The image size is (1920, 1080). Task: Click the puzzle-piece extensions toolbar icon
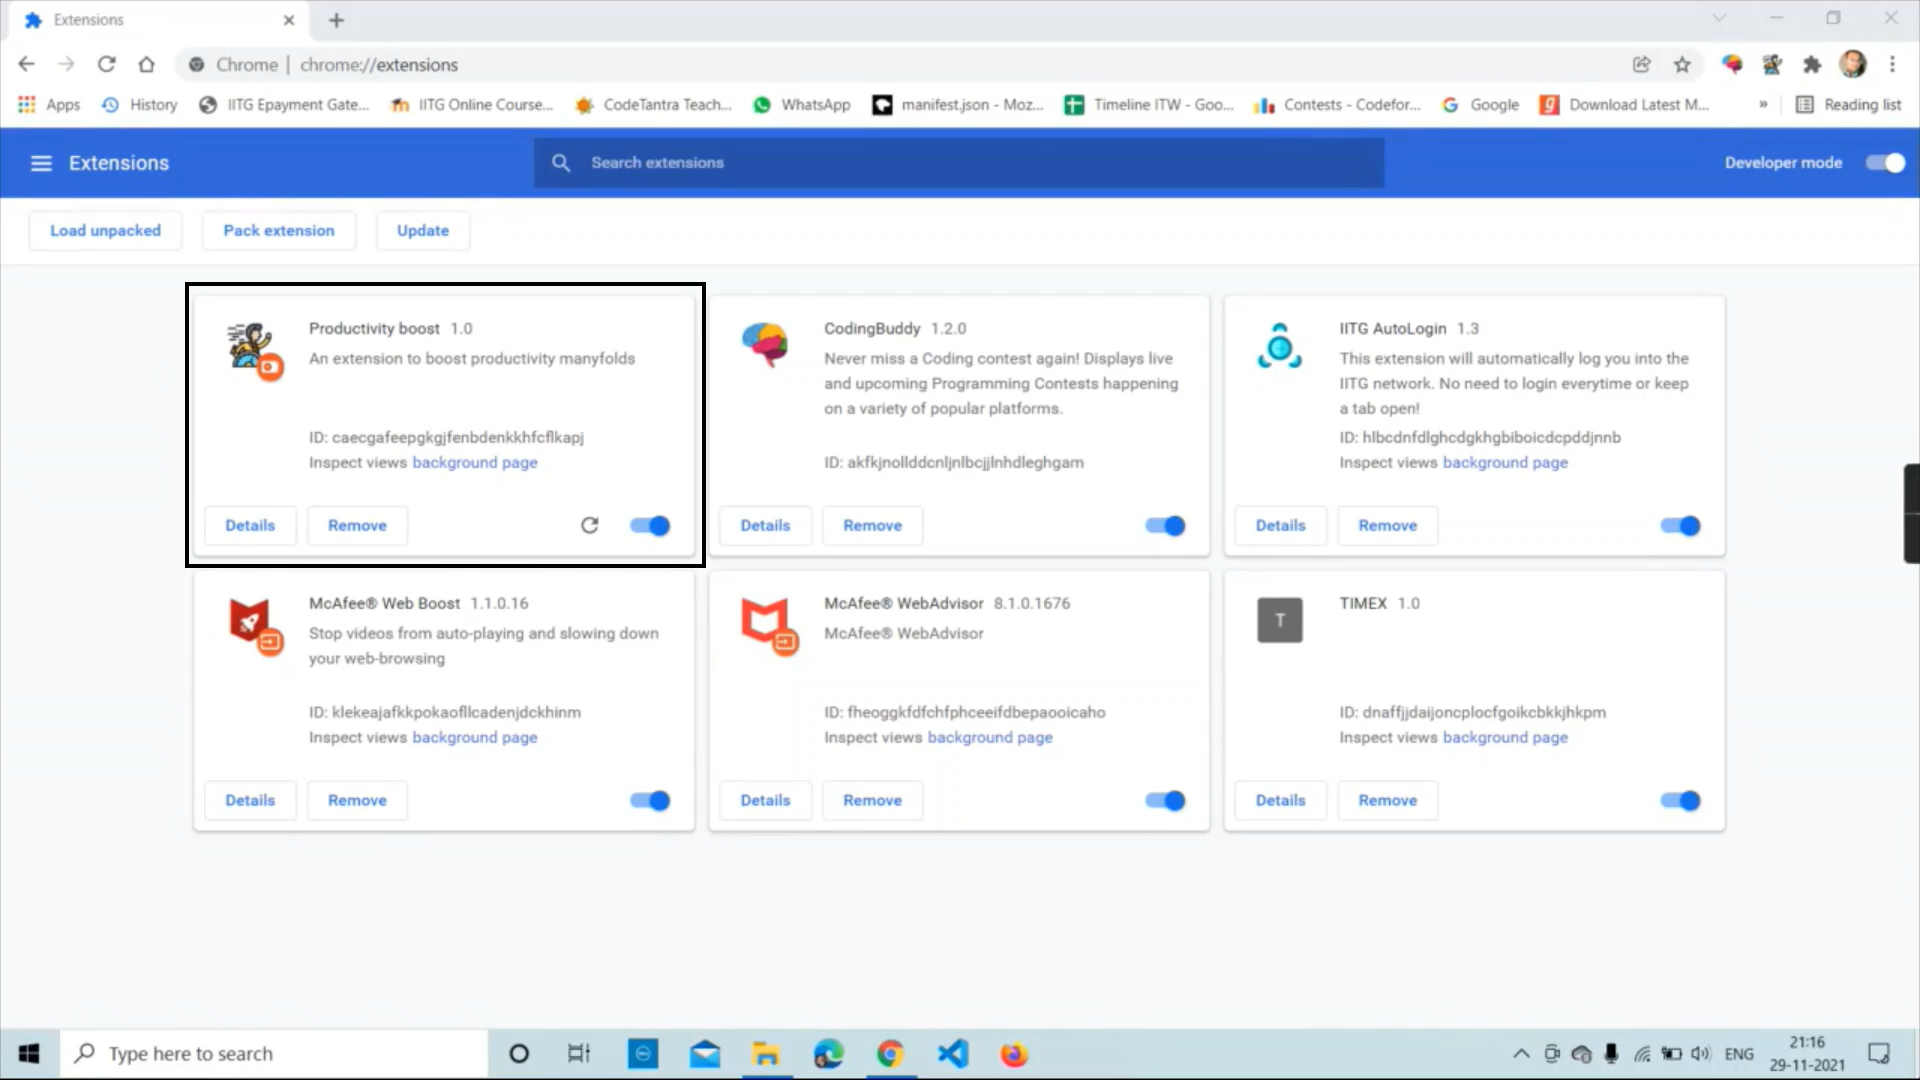pos(1812,65)
